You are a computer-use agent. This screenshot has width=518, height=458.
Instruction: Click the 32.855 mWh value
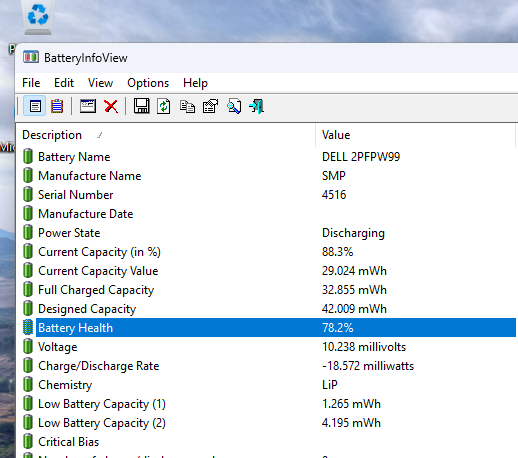click(354, 289)
